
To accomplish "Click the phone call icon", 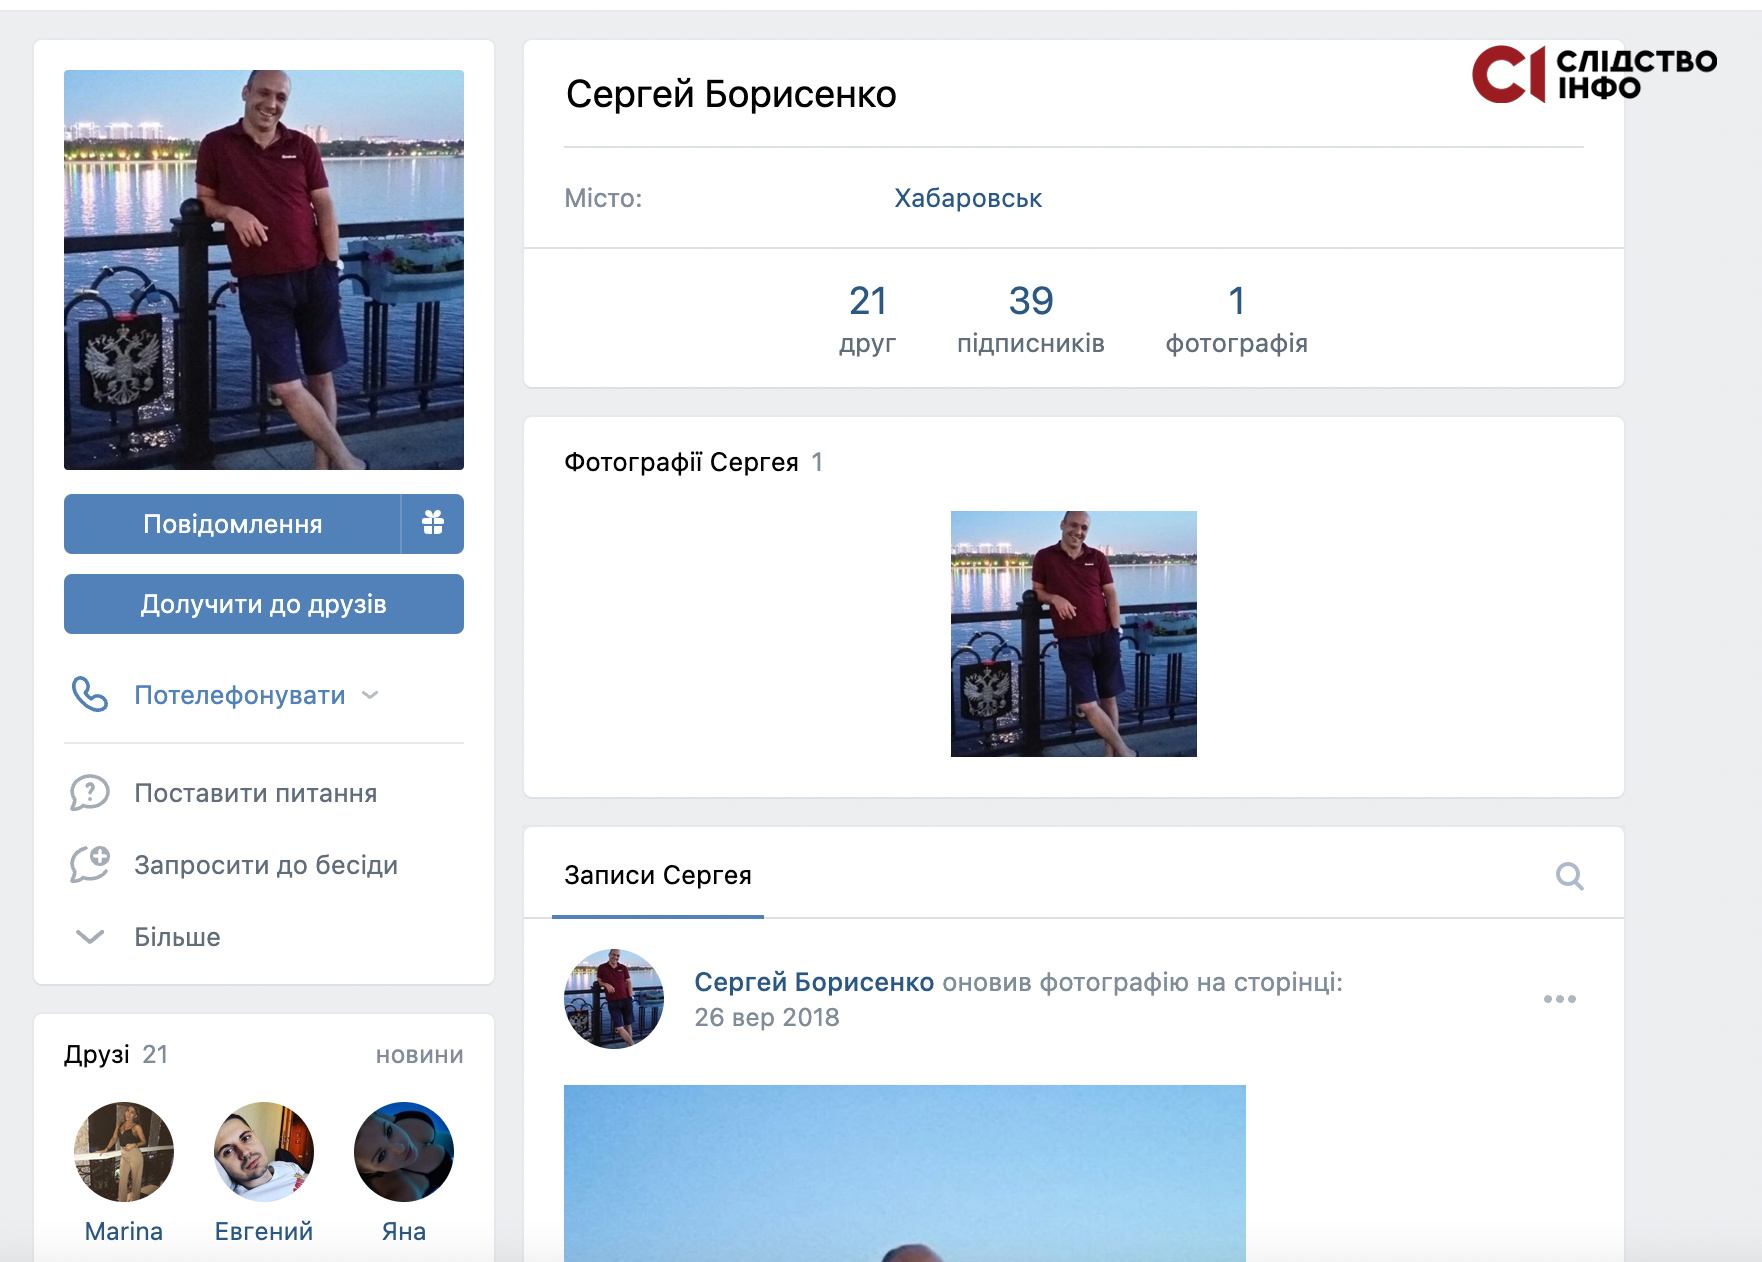I will coord(89,694).
